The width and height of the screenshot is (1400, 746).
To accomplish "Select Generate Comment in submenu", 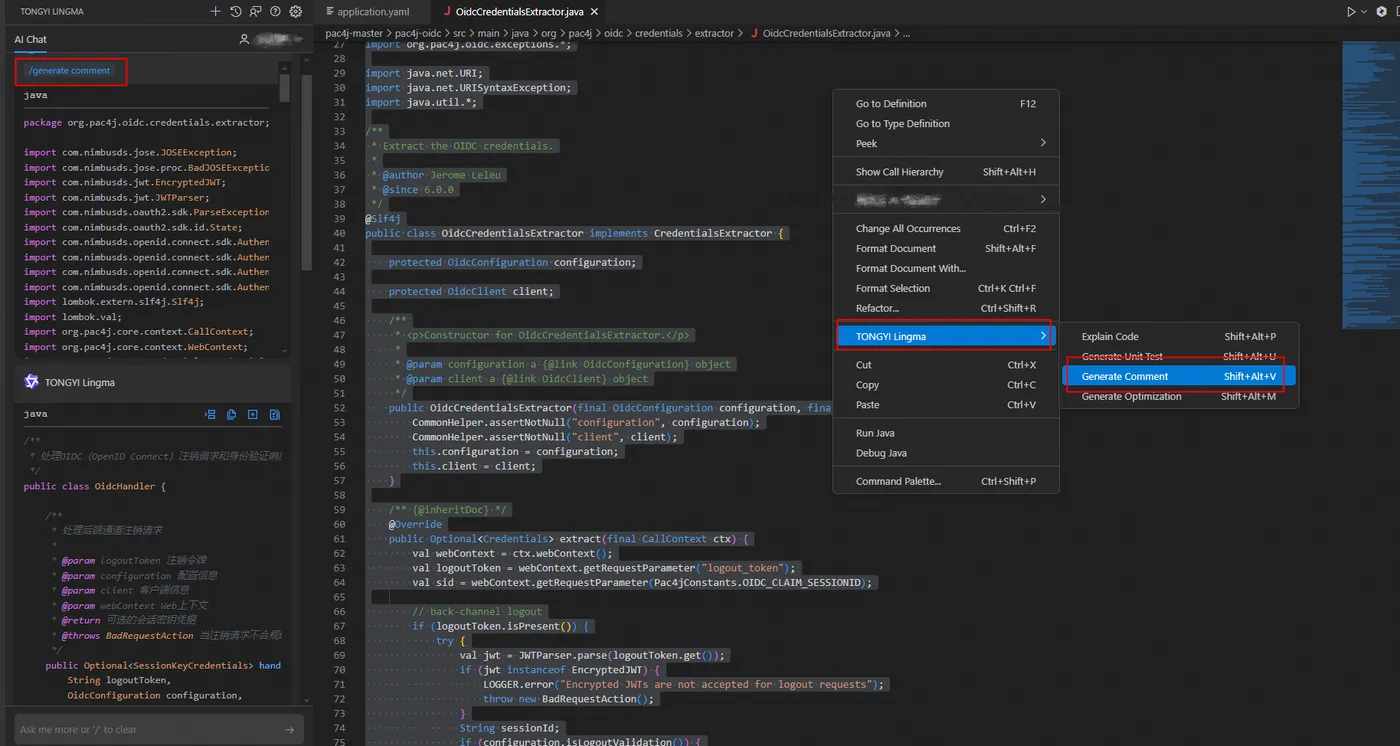I will (x=1179, y=377).
